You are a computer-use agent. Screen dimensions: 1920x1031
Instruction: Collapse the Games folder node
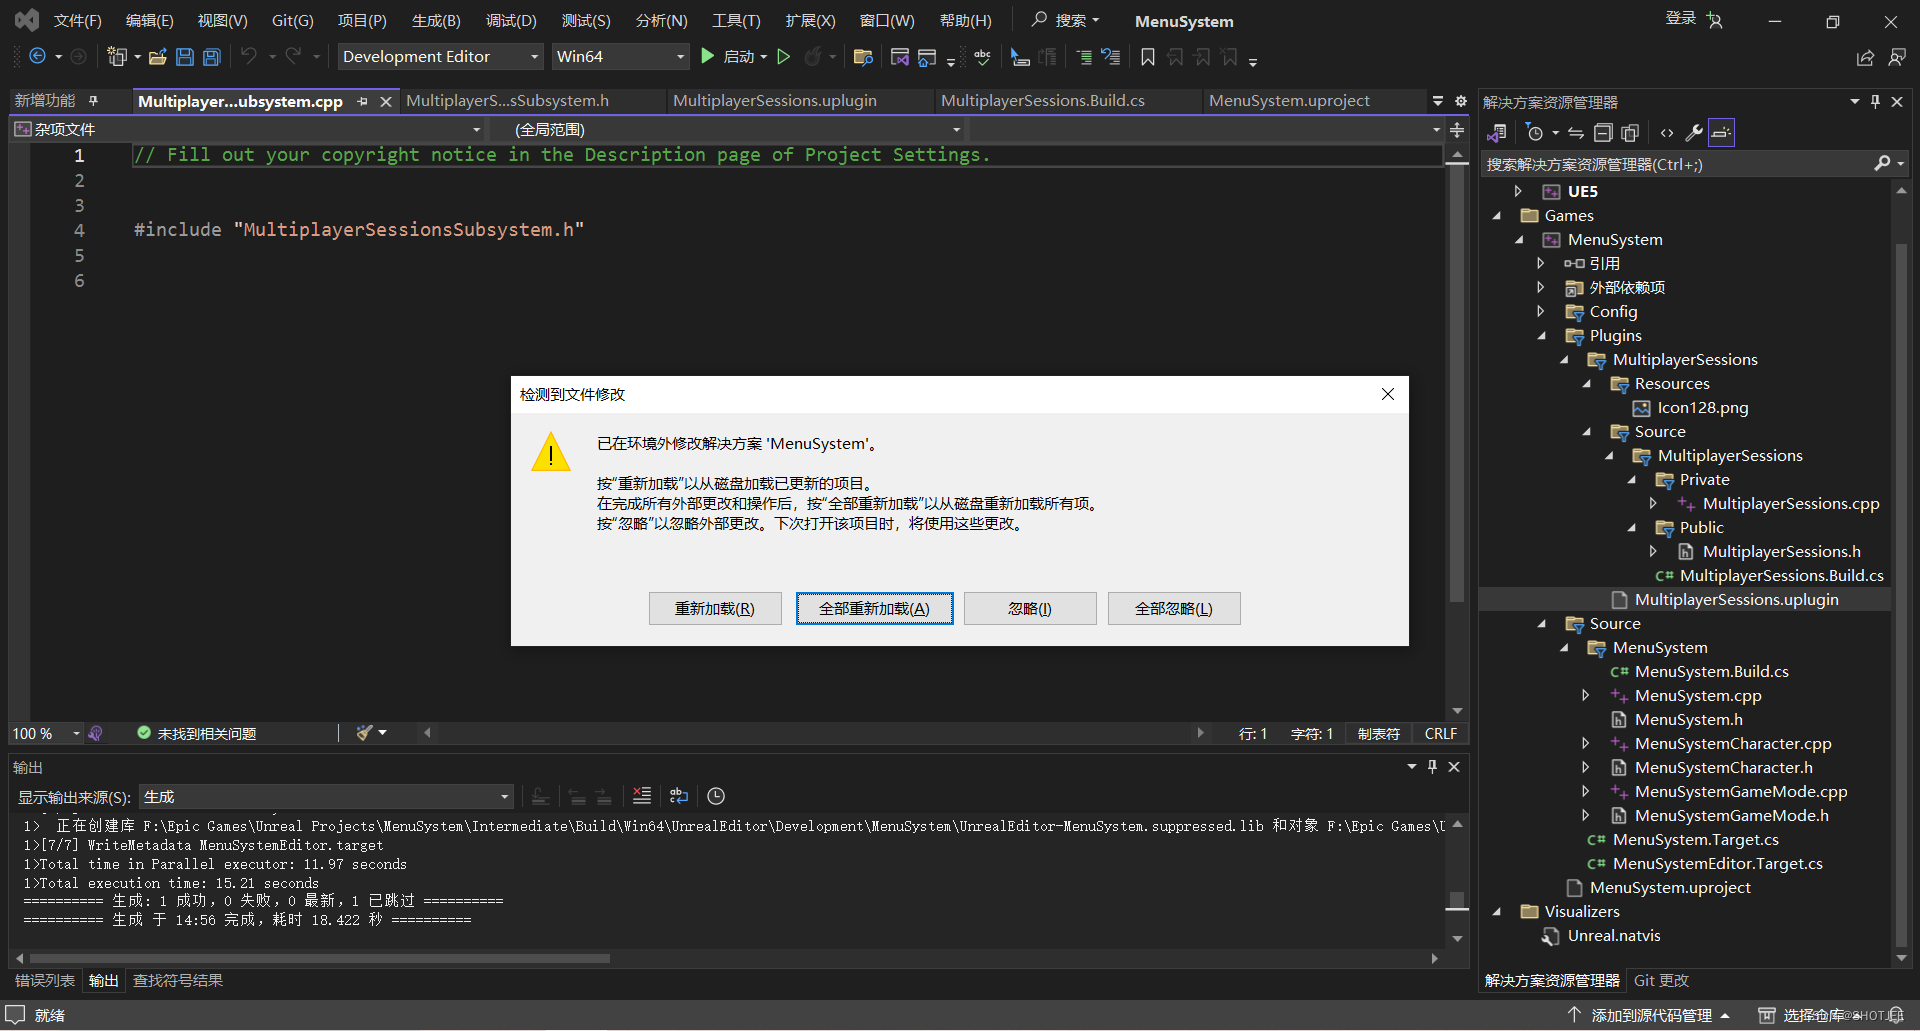point(1497,216)
